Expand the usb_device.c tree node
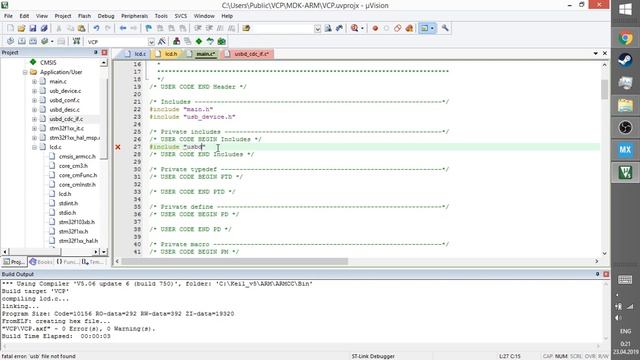The width and height of the screenshot is (640, 360). click(x=34, y=91)
